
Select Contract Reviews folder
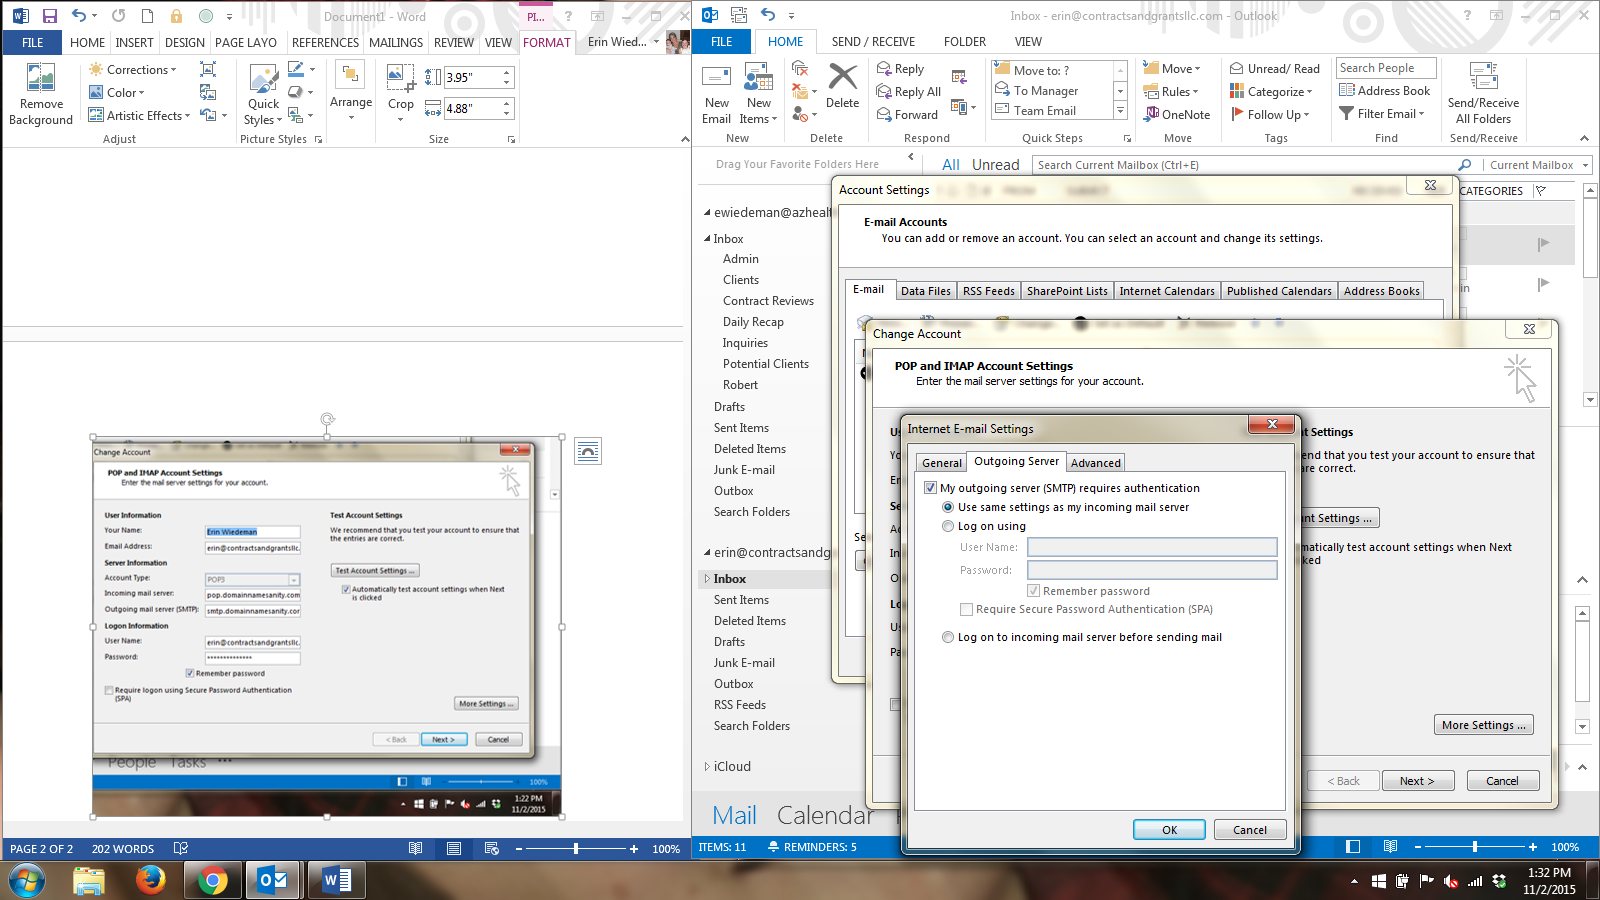click(x=768, y=301)
